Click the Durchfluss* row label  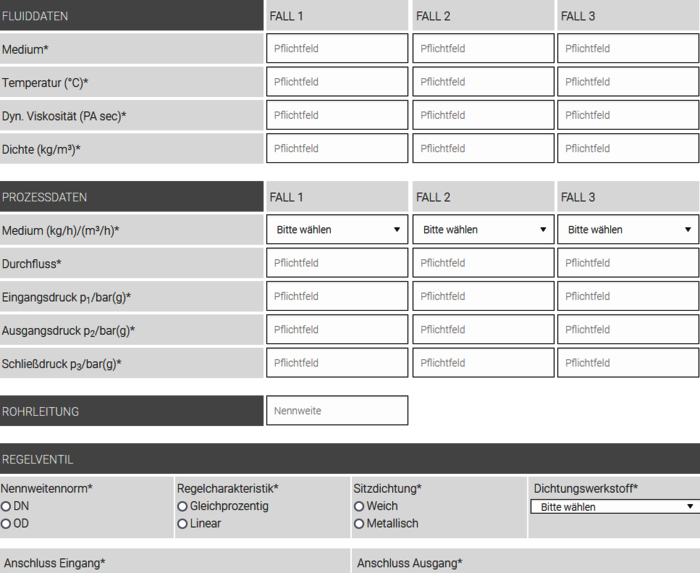click(31, 264)
